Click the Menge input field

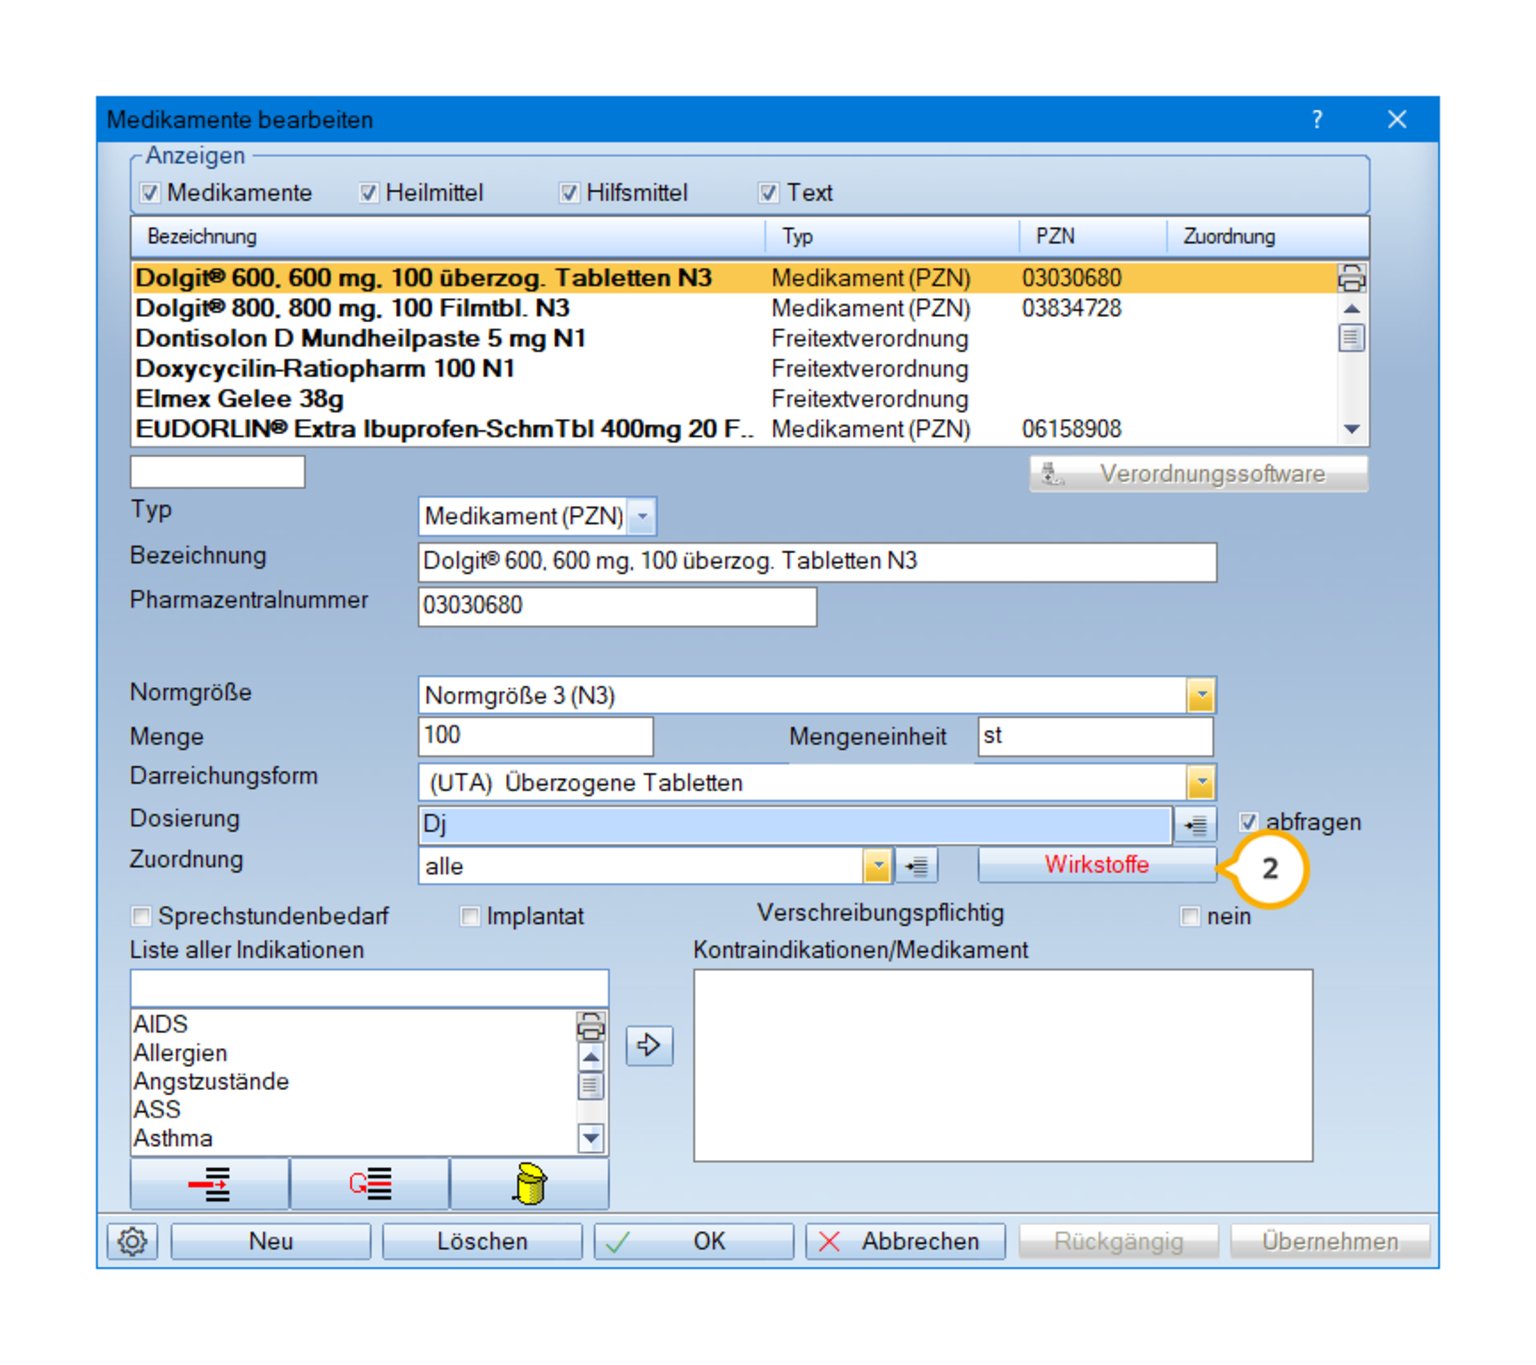535,736
